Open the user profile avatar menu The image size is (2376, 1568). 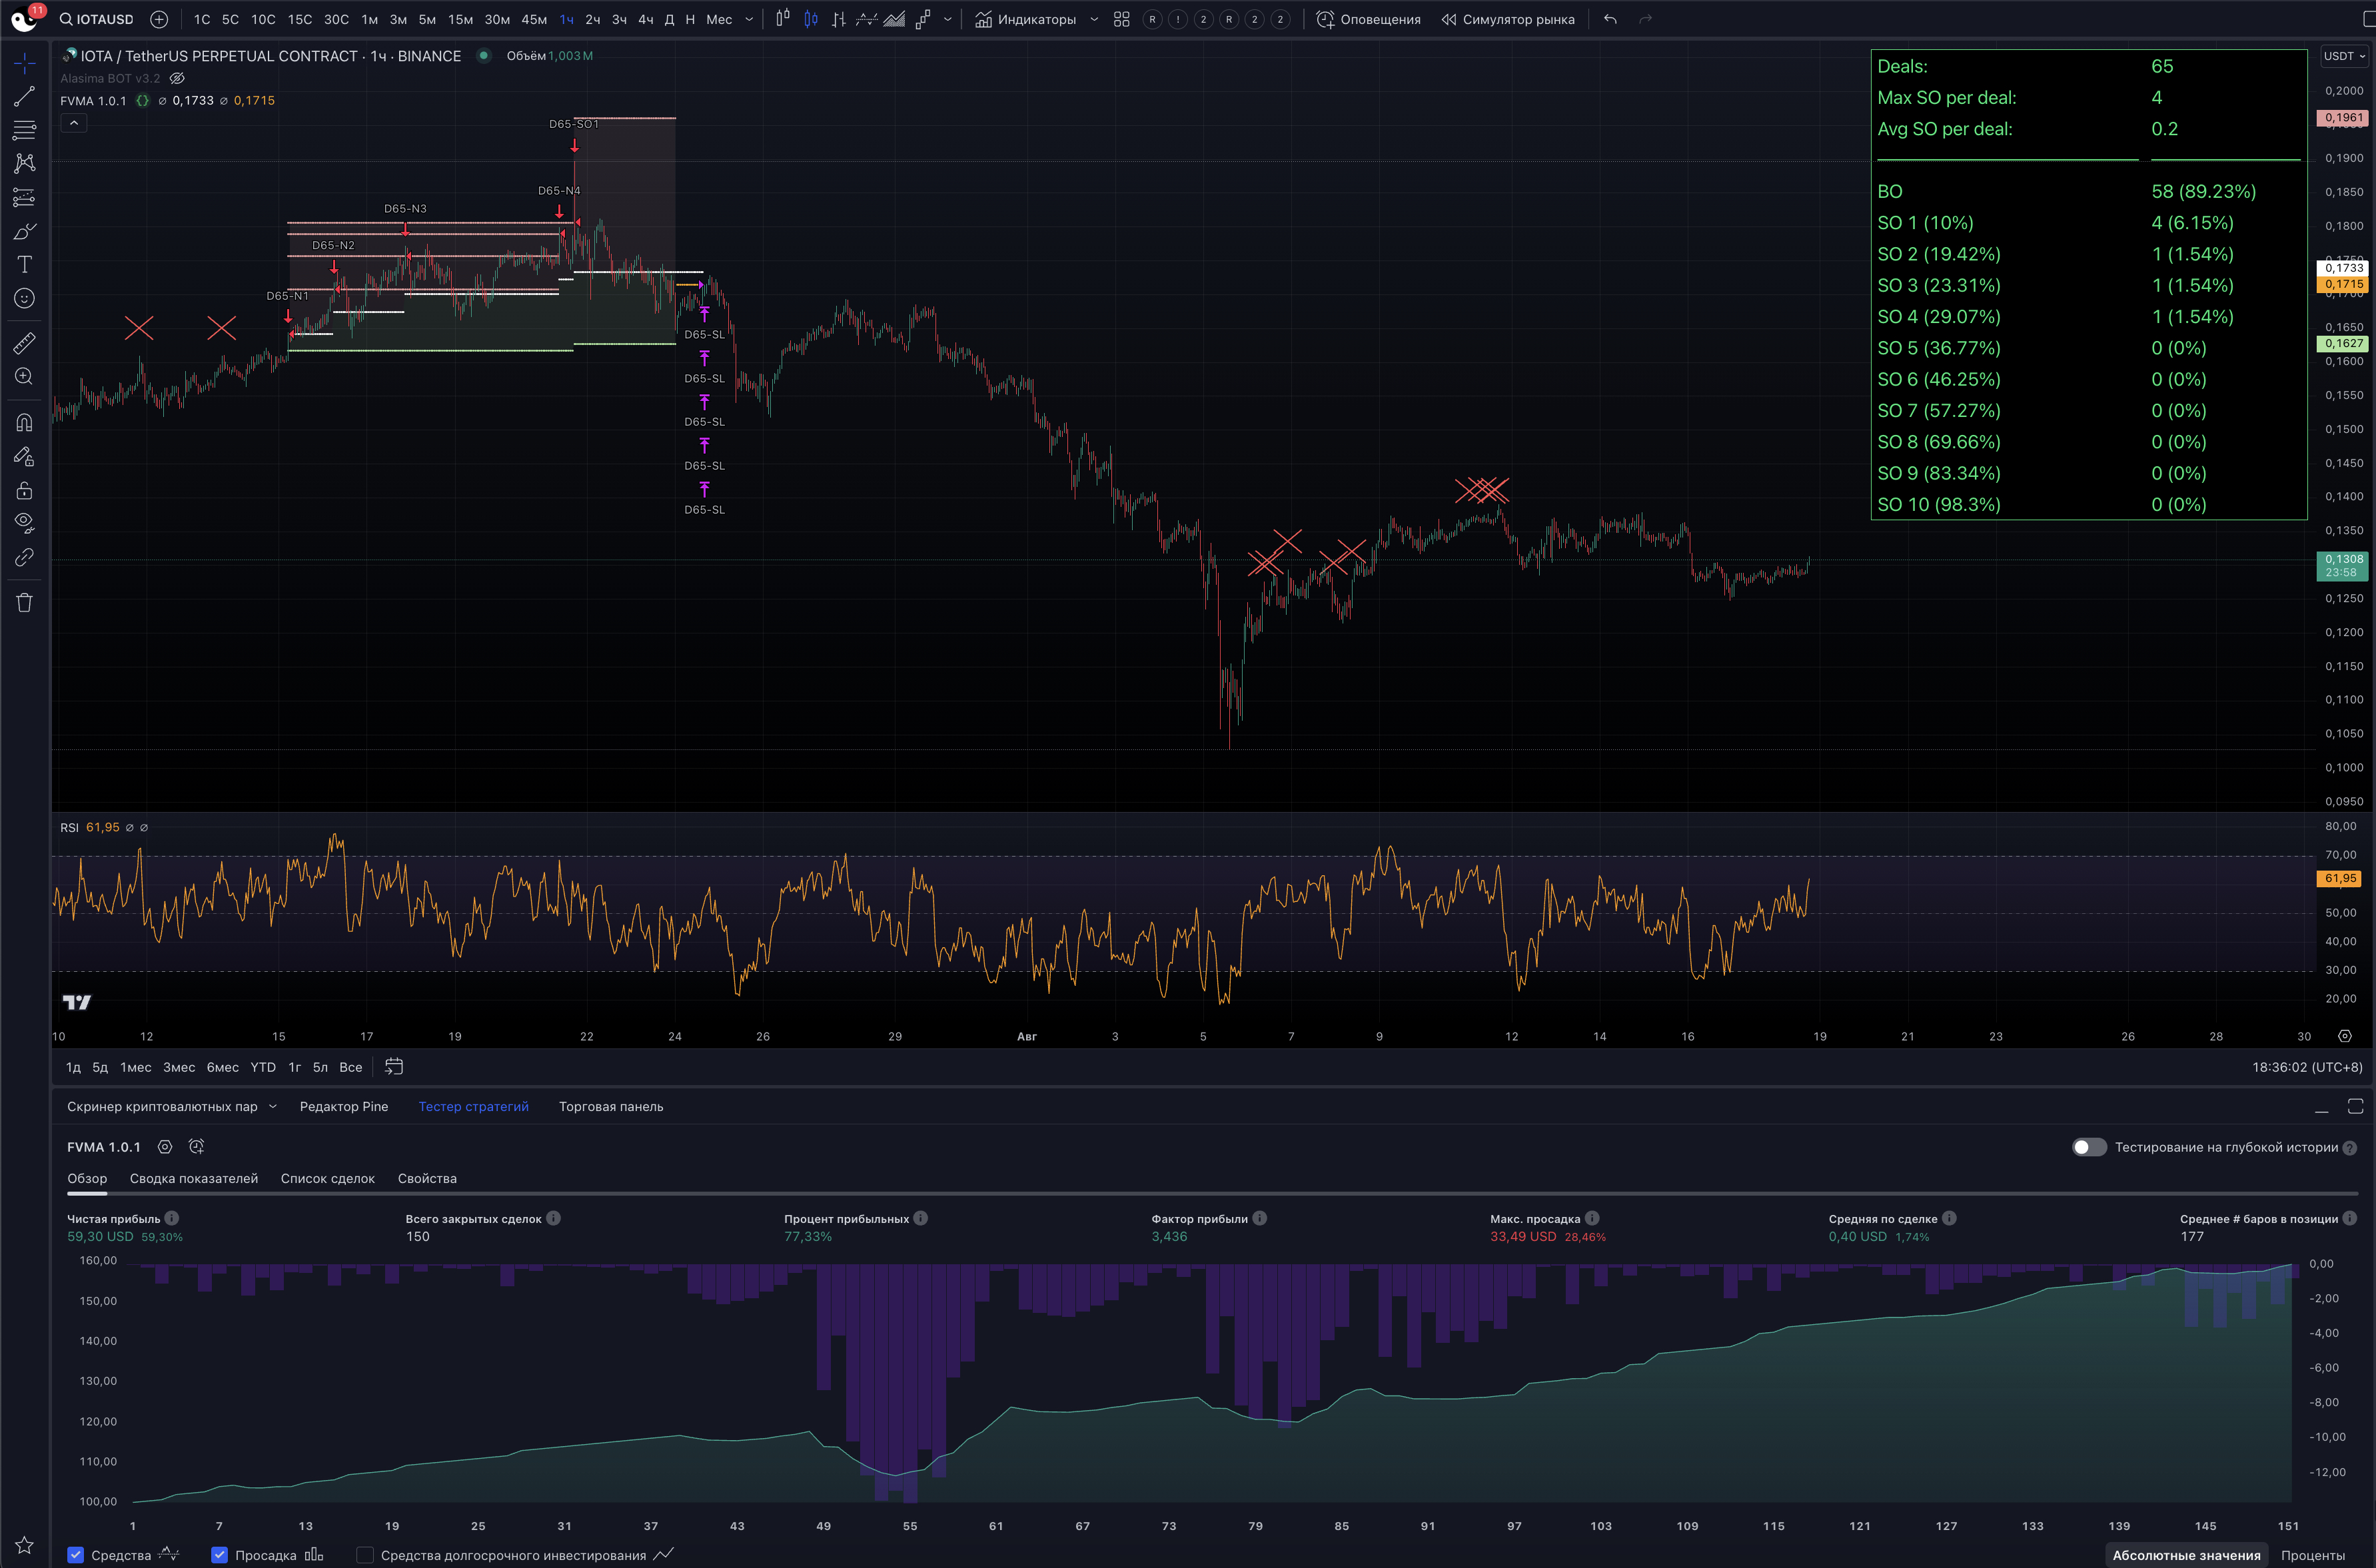[x=24, y=18]
